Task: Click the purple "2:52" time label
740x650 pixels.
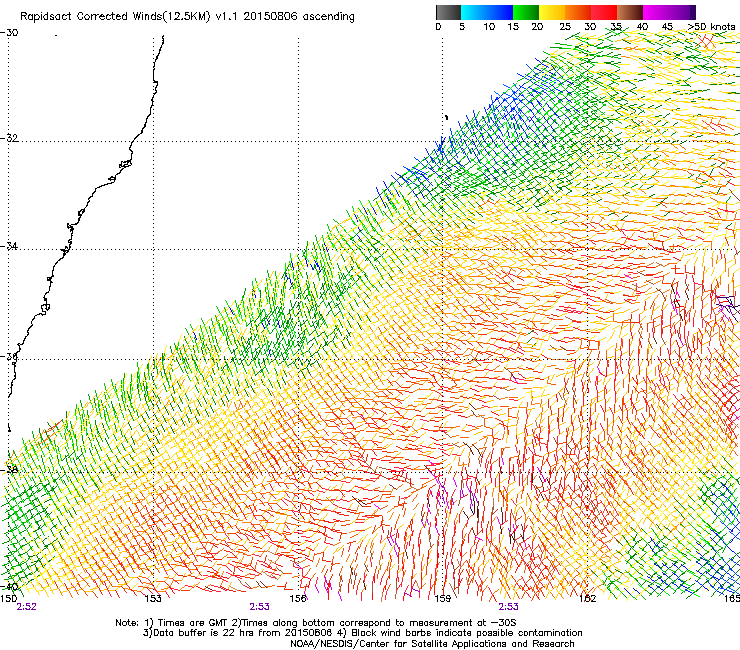Action: click(x=26, y=607)
